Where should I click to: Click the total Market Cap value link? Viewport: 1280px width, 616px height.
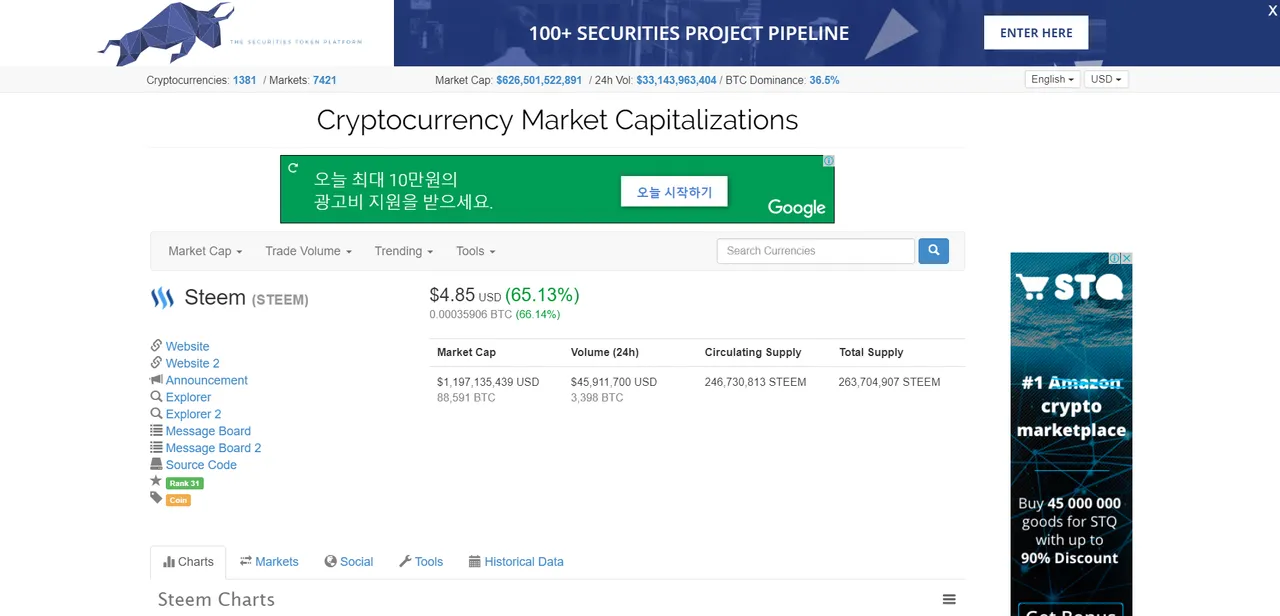coord(539,80)
